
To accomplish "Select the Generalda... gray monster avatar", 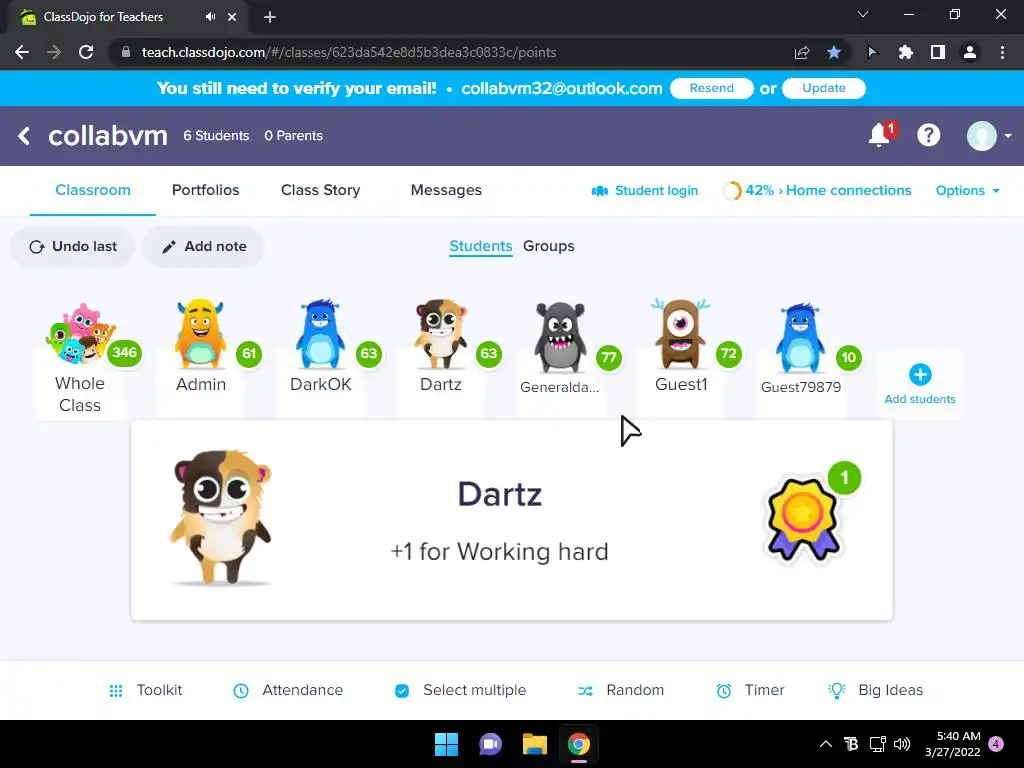I will pos(560,337).
